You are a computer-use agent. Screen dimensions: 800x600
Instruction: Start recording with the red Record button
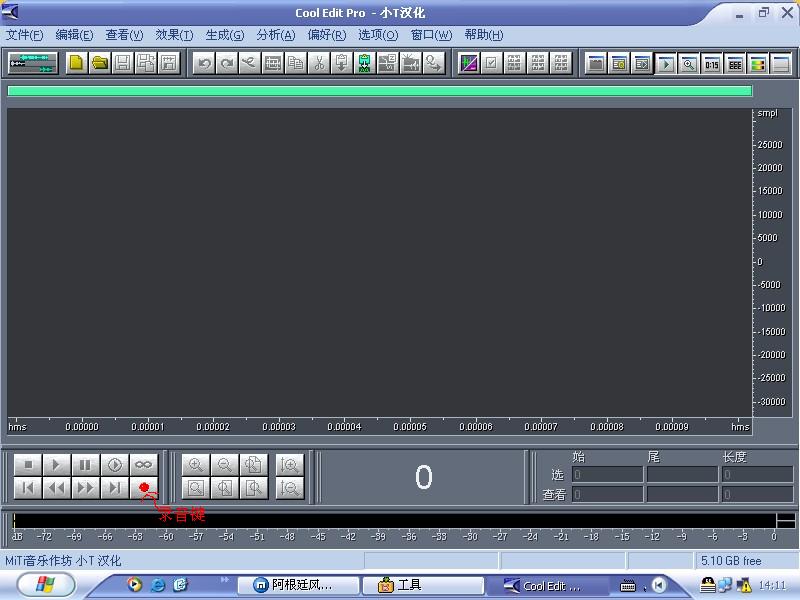pyautogui.click(x=144, y=488)
